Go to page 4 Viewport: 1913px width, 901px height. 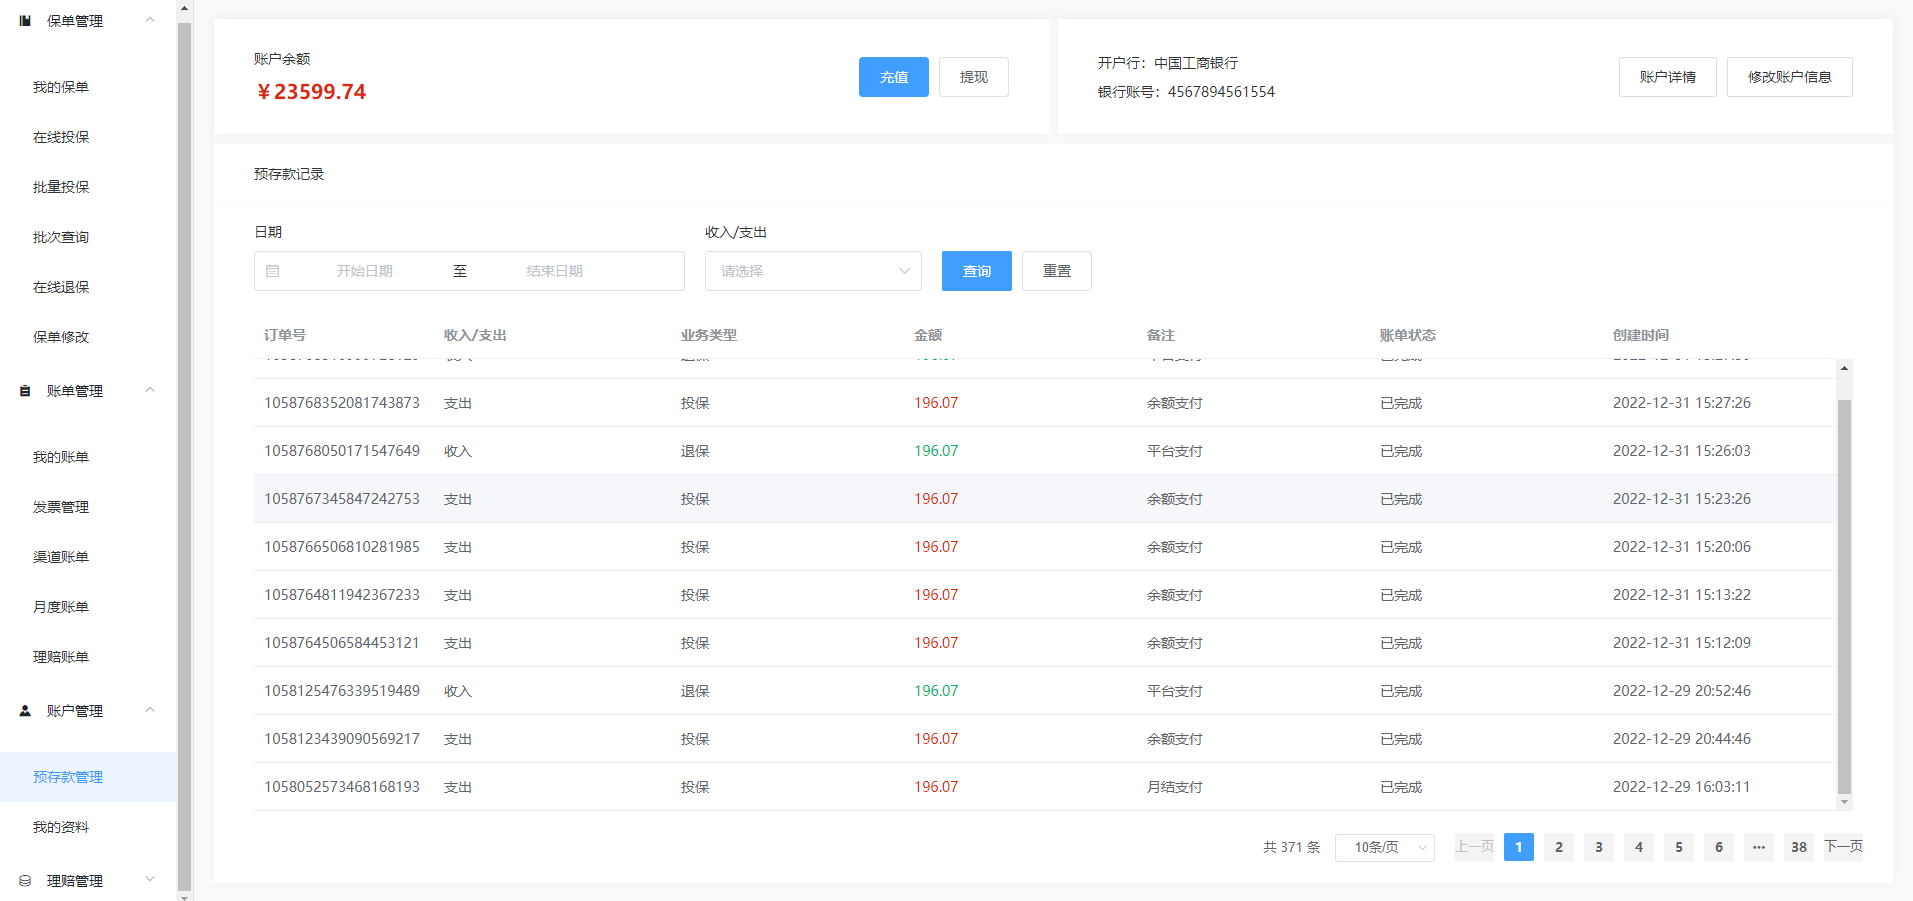(x=1638, y=847)
